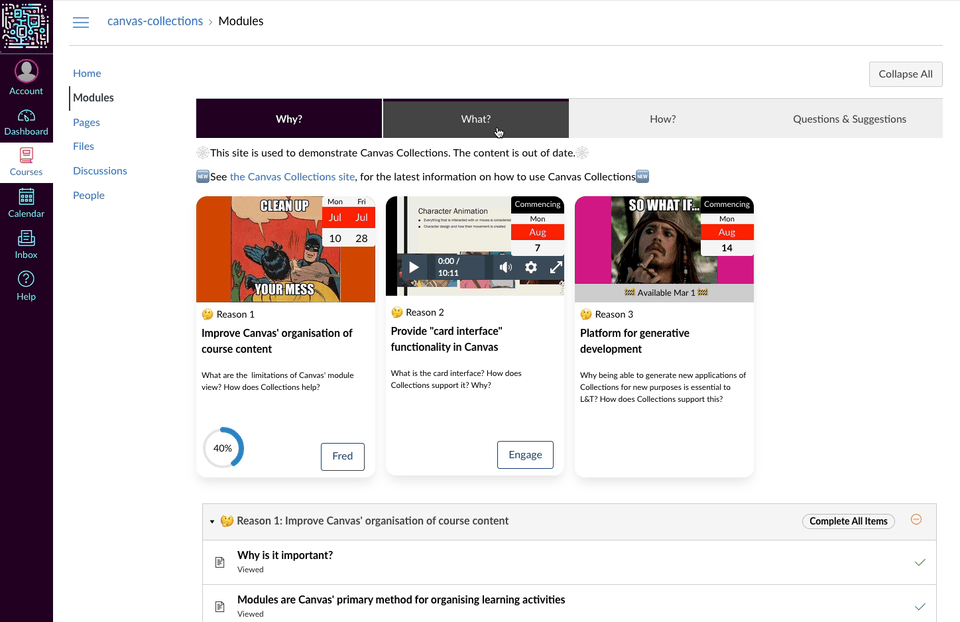Open the Pages course navigation link
The width and height of the screenshot is (960, 622).
click(x=86, y=122)
